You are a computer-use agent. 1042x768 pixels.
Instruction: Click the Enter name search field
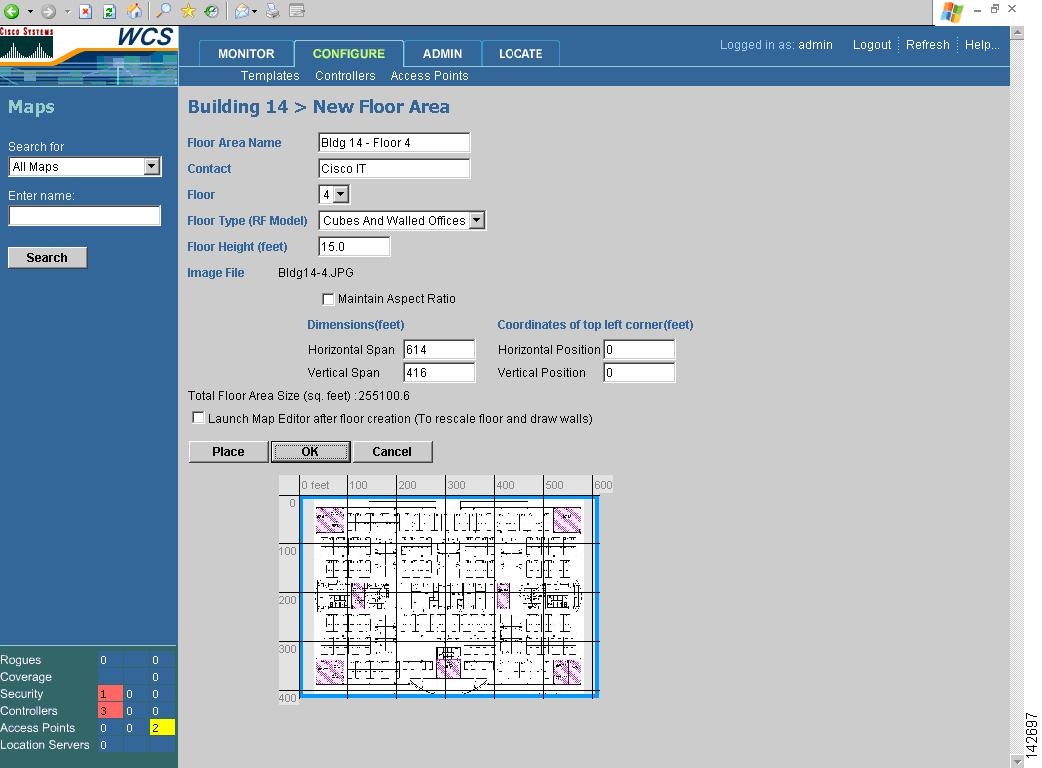[x=84, y=215]
